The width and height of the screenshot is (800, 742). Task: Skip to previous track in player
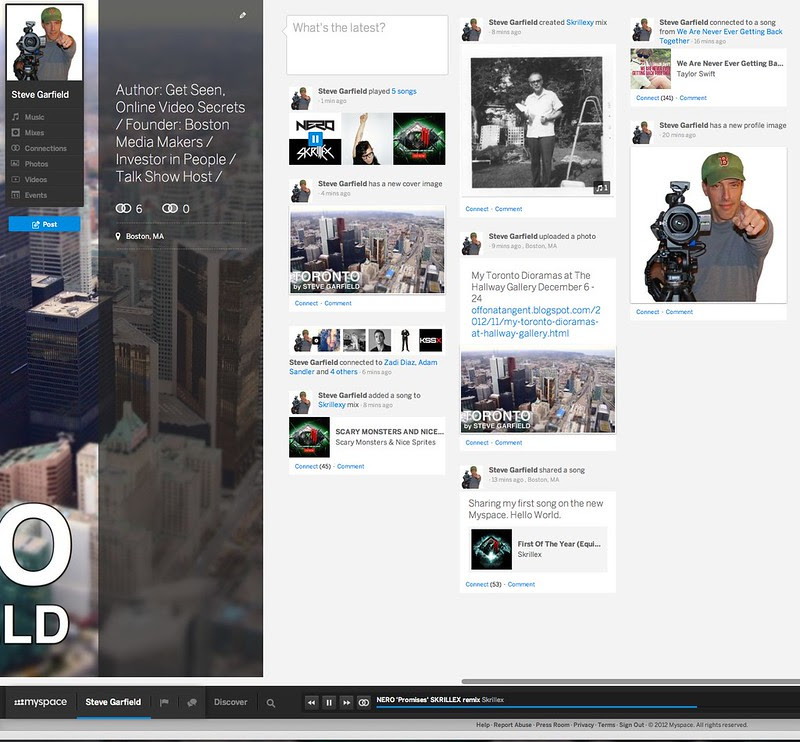(311, 703)
